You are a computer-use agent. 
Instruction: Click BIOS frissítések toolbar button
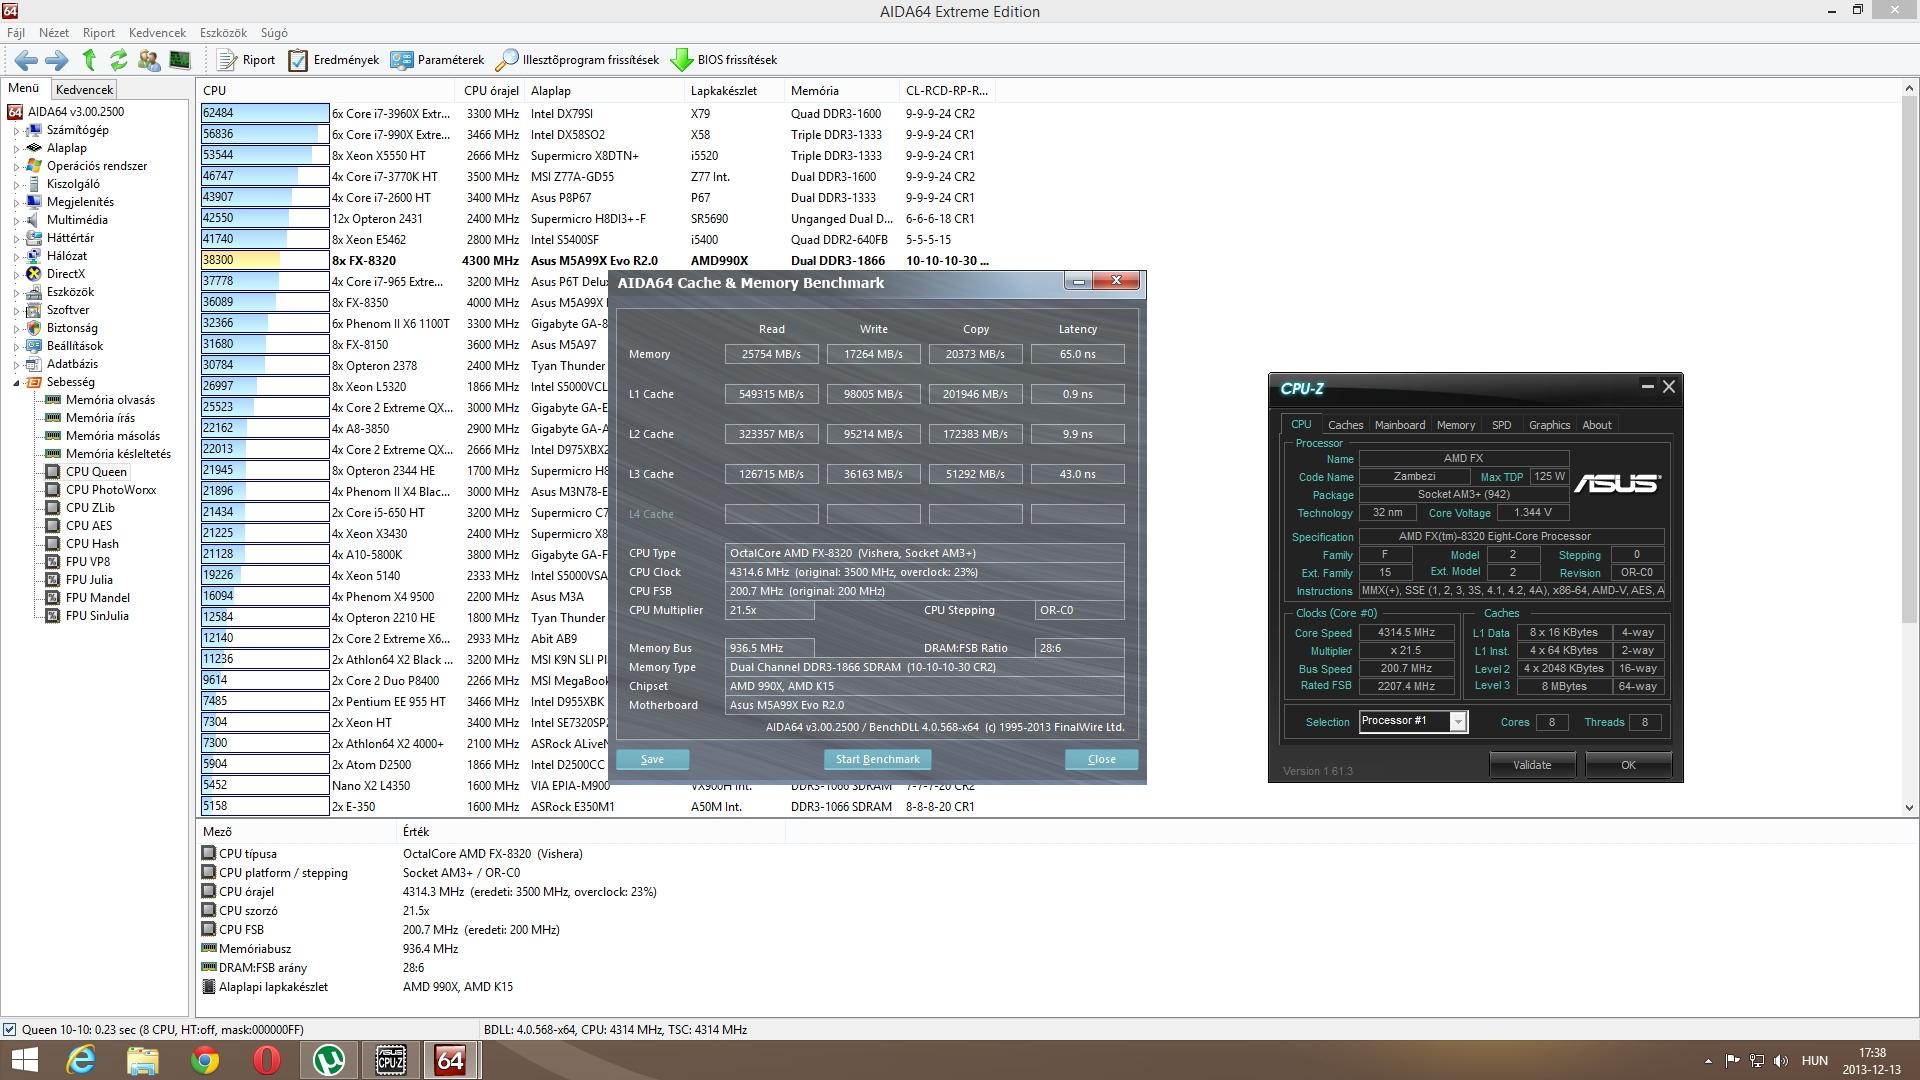click(x=724, y=60)
